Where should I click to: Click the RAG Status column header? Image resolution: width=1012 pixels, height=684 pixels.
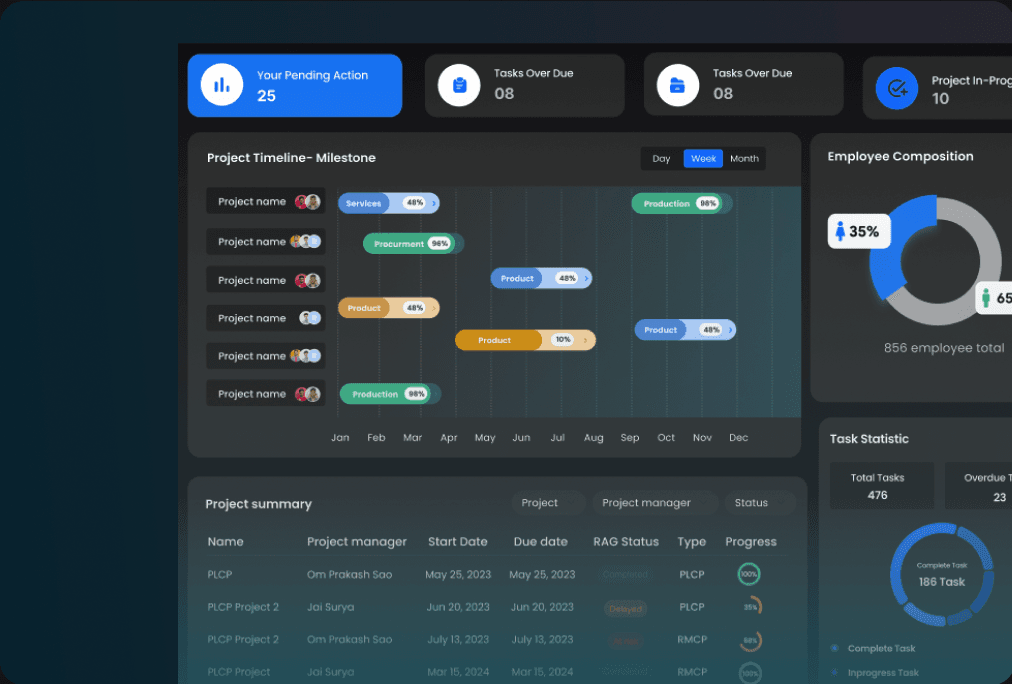(625, 542)
